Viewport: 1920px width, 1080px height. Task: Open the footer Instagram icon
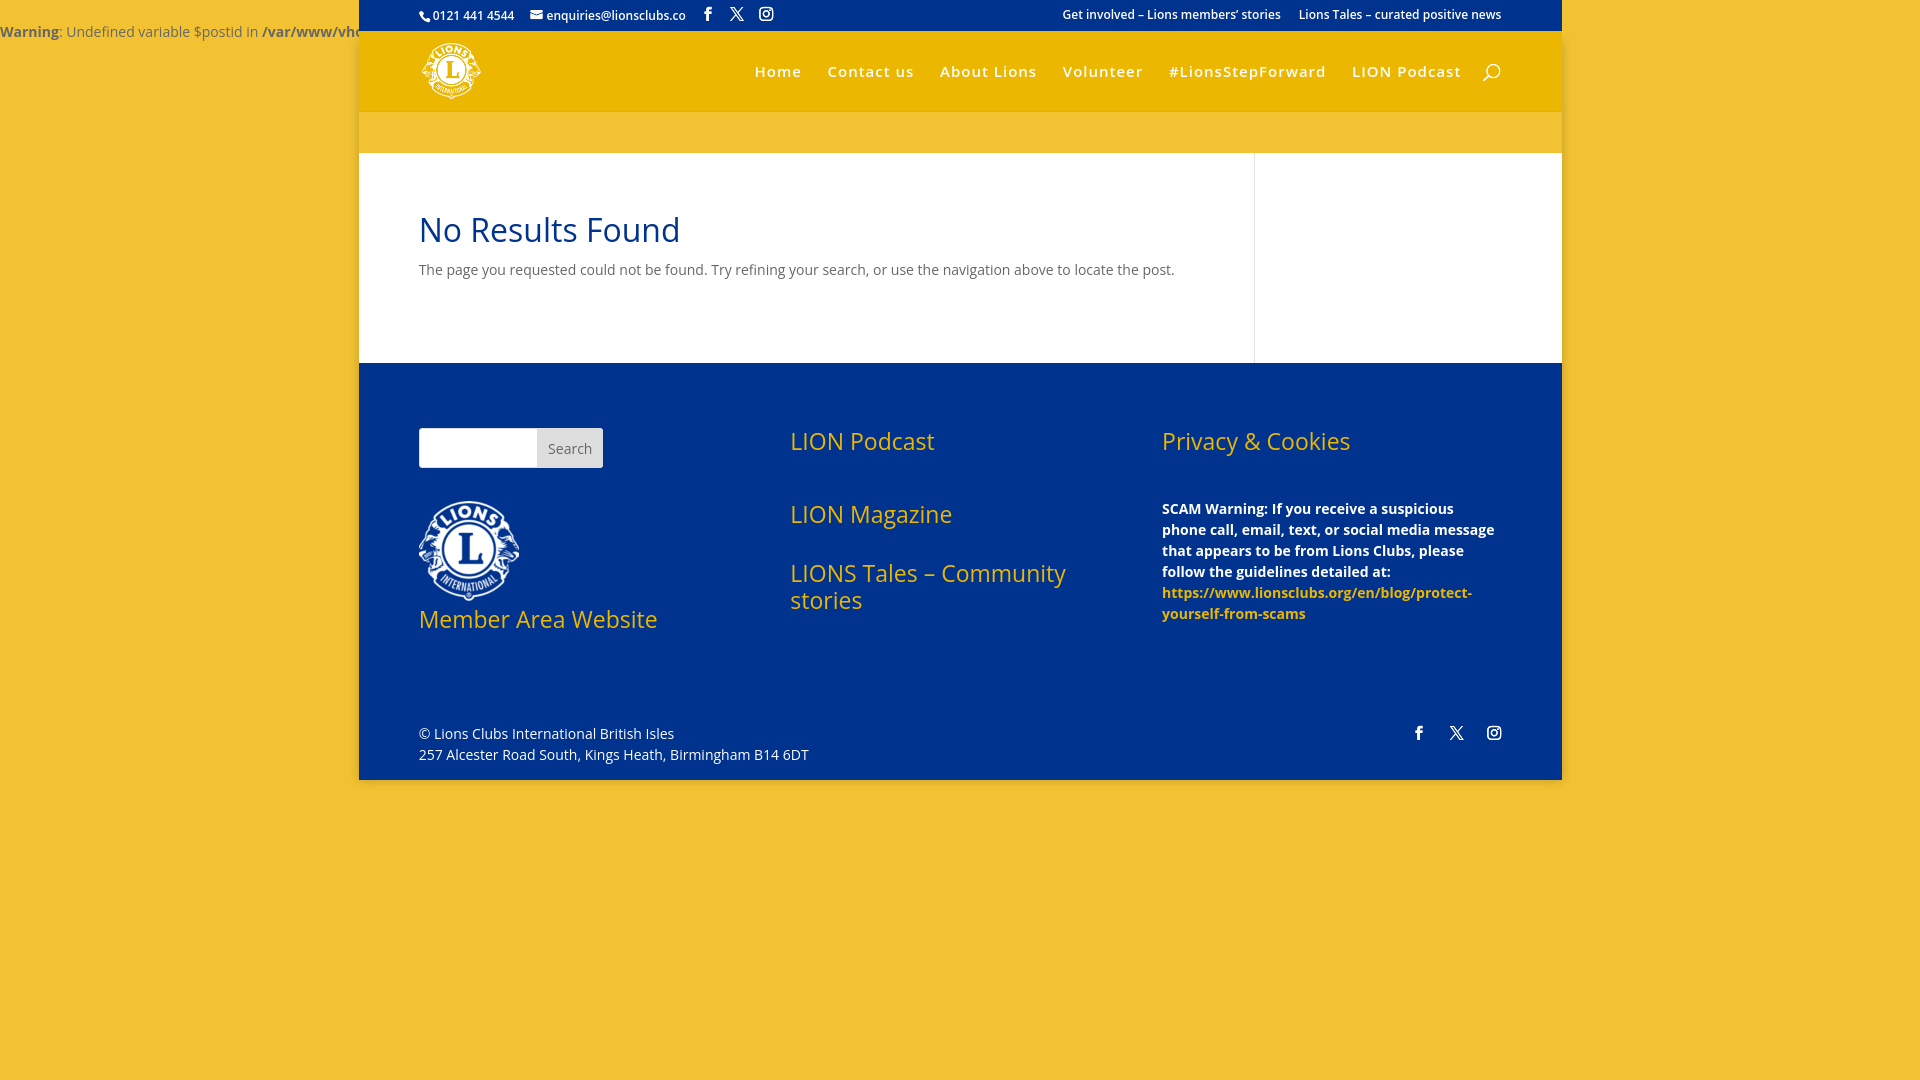[x=1494, y=733]
